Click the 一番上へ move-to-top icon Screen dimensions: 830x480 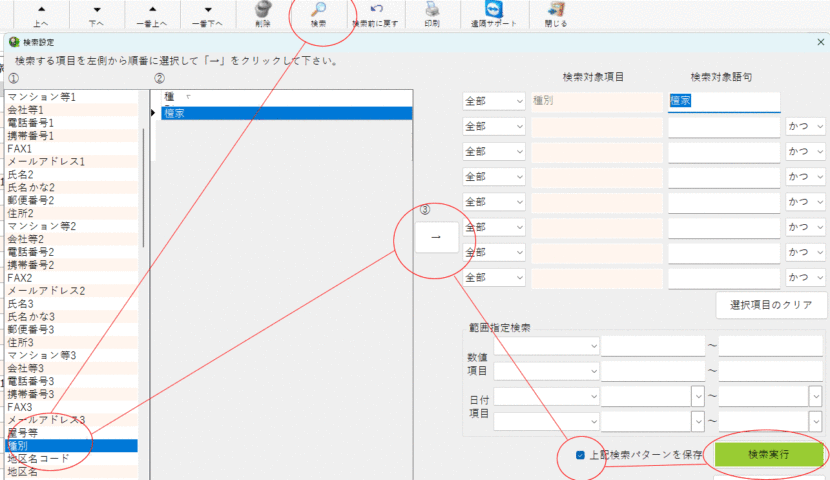(152, 9)
